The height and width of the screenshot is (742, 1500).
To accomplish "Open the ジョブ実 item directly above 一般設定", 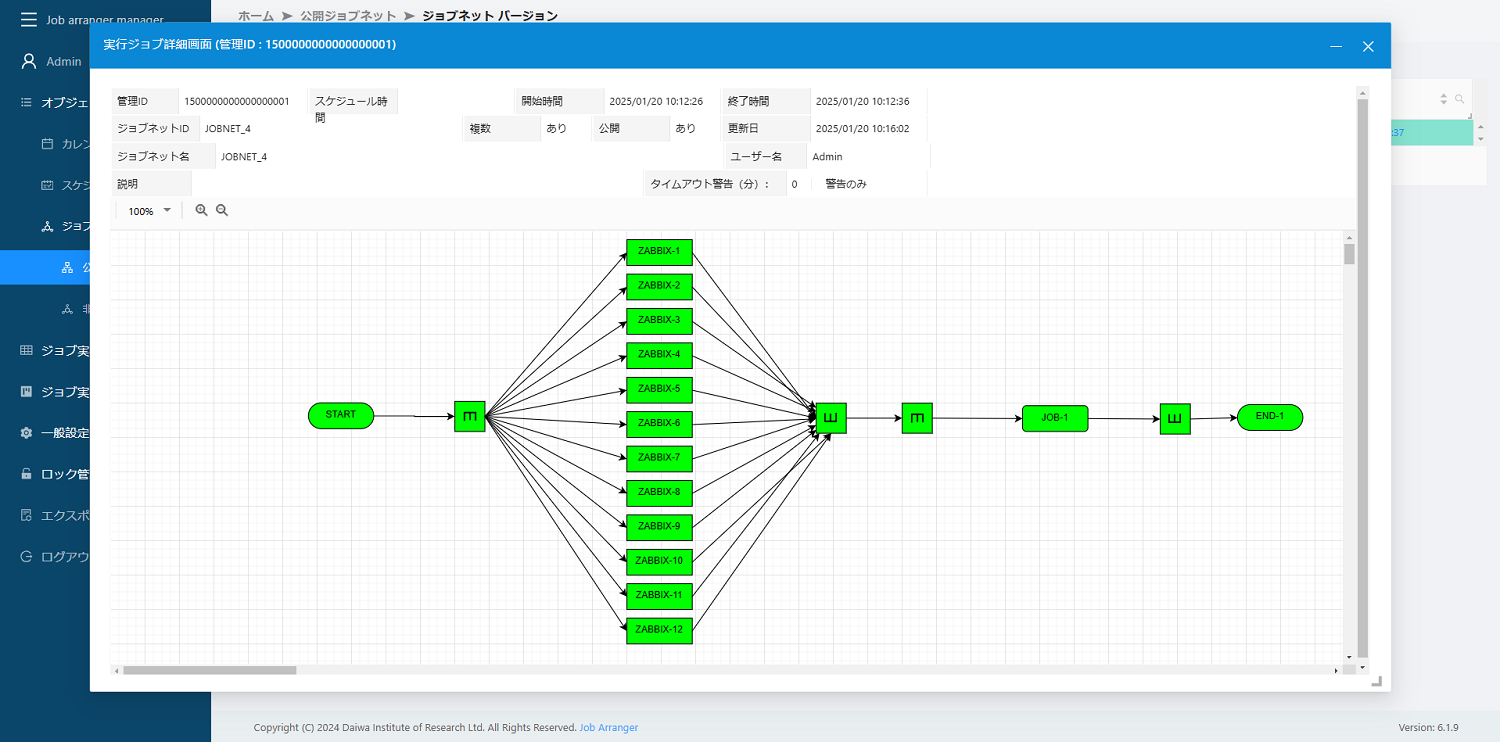I will [55, 391].
